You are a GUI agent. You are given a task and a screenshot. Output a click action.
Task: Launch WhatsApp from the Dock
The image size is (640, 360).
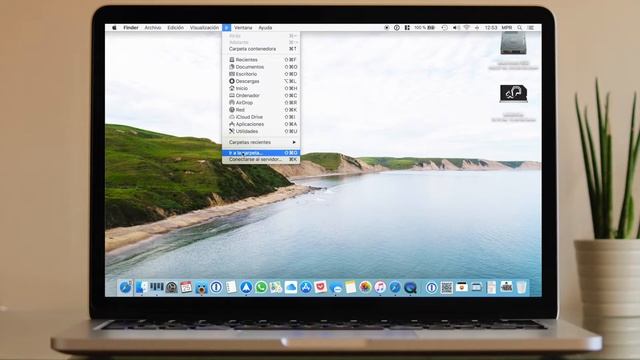(x=261, y=287)
